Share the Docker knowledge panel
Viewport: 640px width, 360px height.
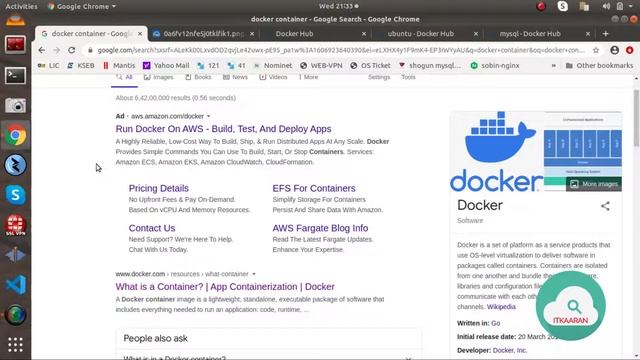605,206
